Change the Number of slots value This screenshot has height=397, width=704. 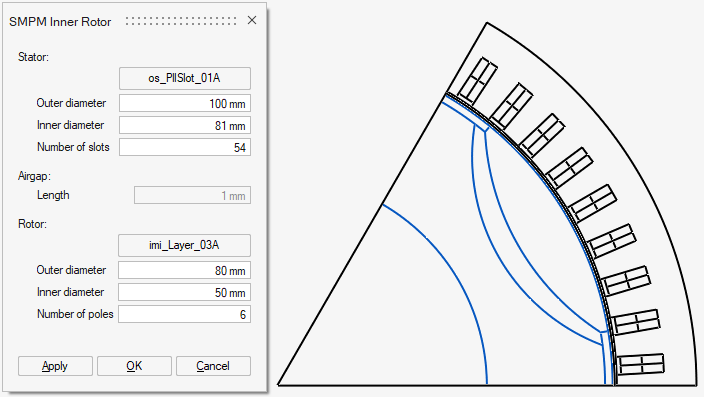(185, 147)
